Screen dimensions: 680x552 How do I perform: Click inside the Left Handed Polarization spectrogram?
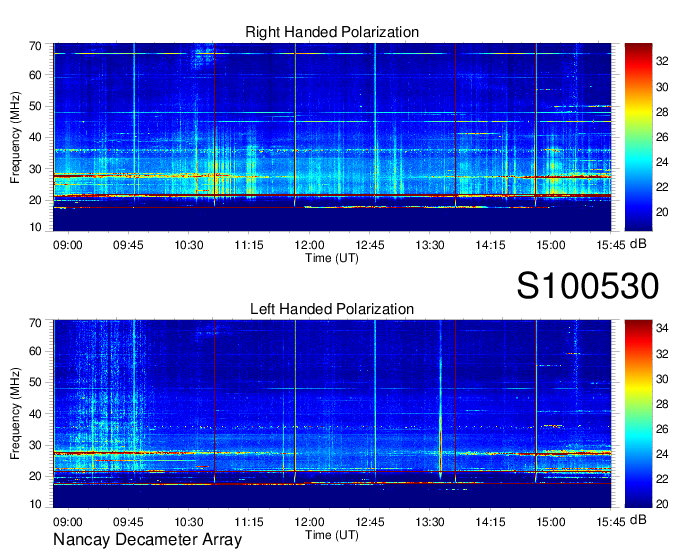(332, 414)
